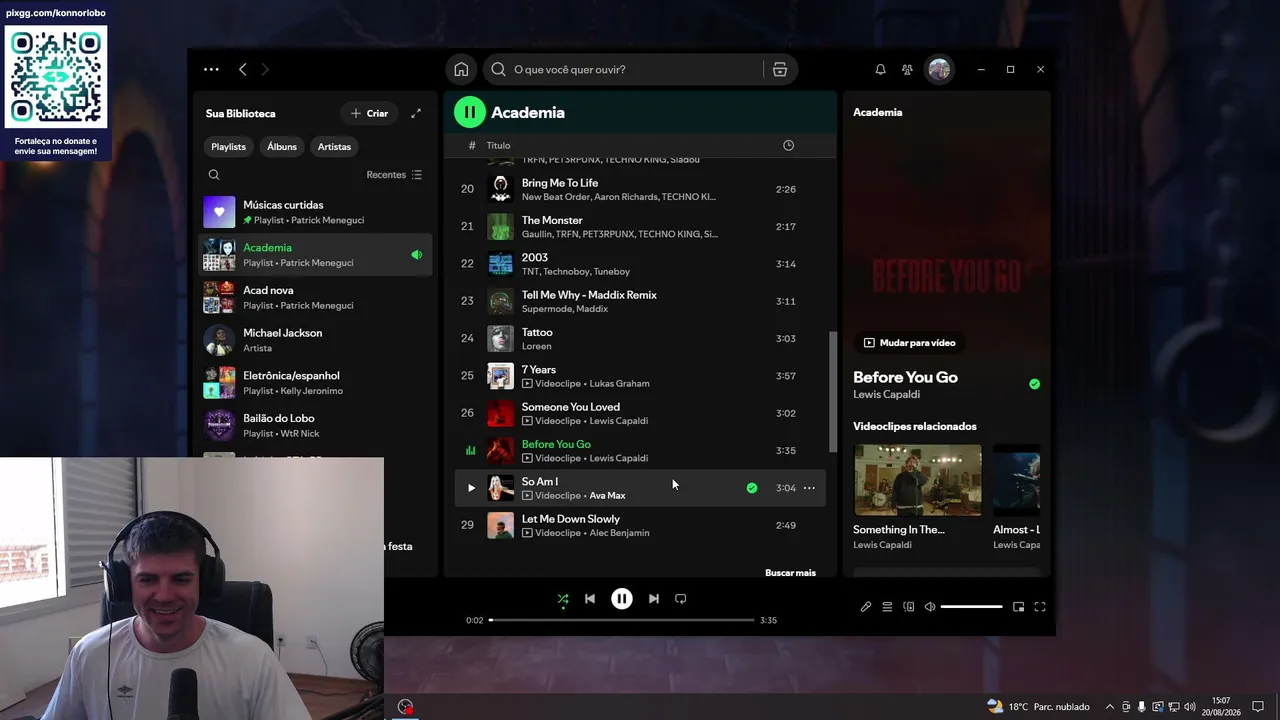Search within the library
The height and width of the screenshot is (720, 1280).
tap(214, 175)
